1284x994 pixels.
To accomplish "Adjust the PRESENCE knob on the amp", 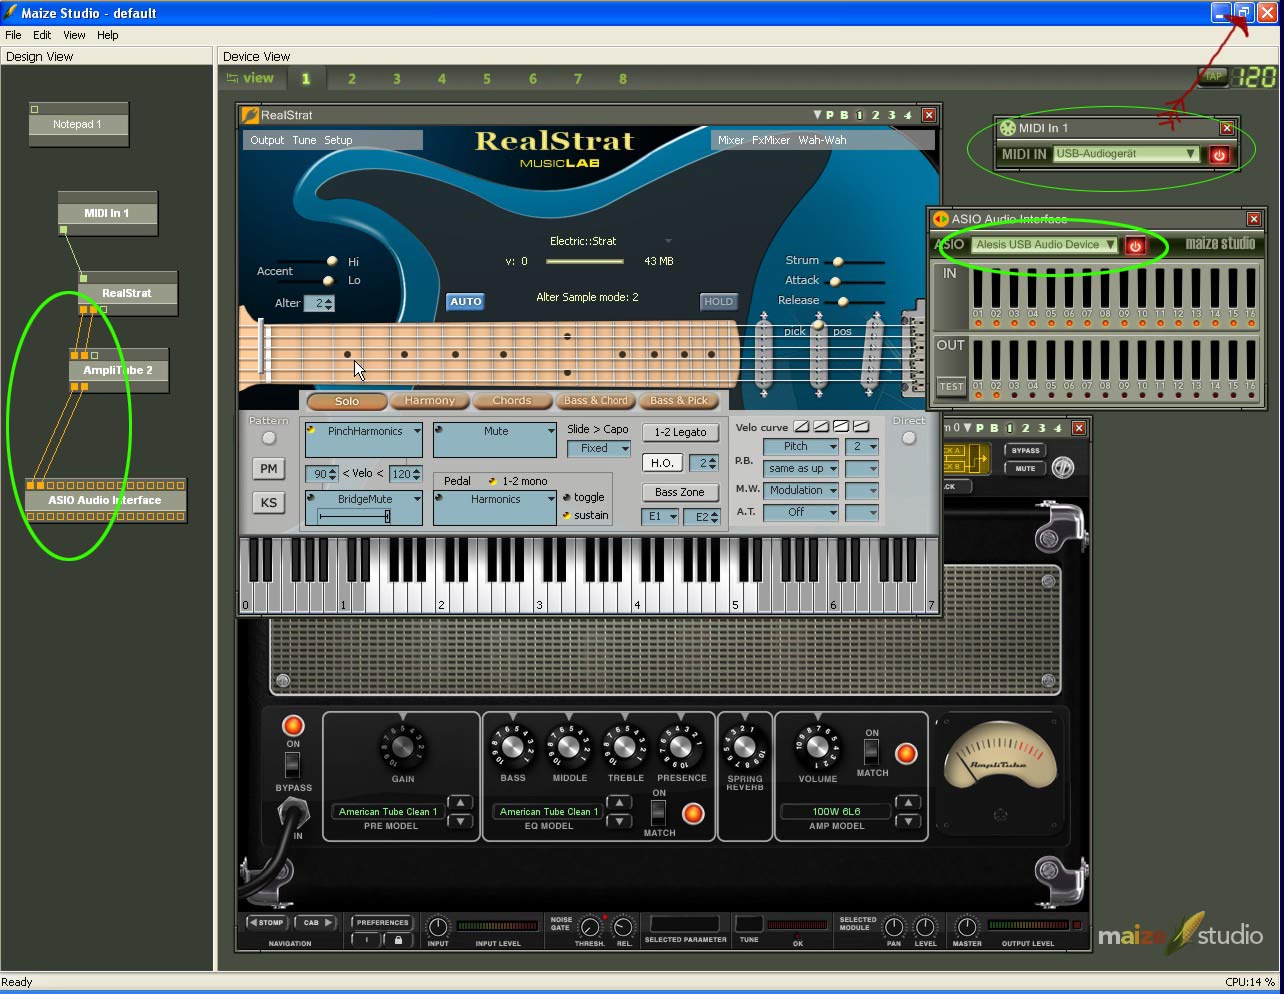I will click(681, 747).
